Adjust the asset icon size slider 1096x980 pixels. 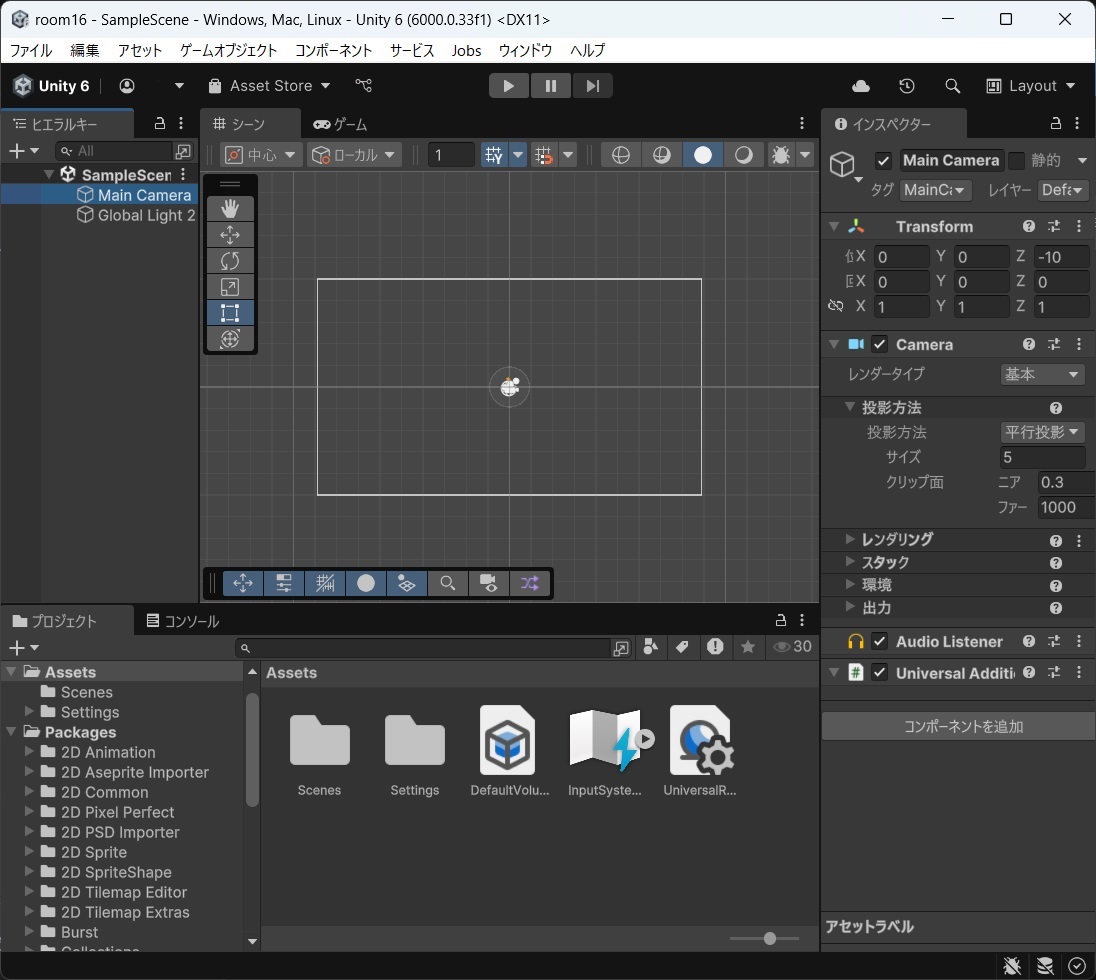coord(769,938)
